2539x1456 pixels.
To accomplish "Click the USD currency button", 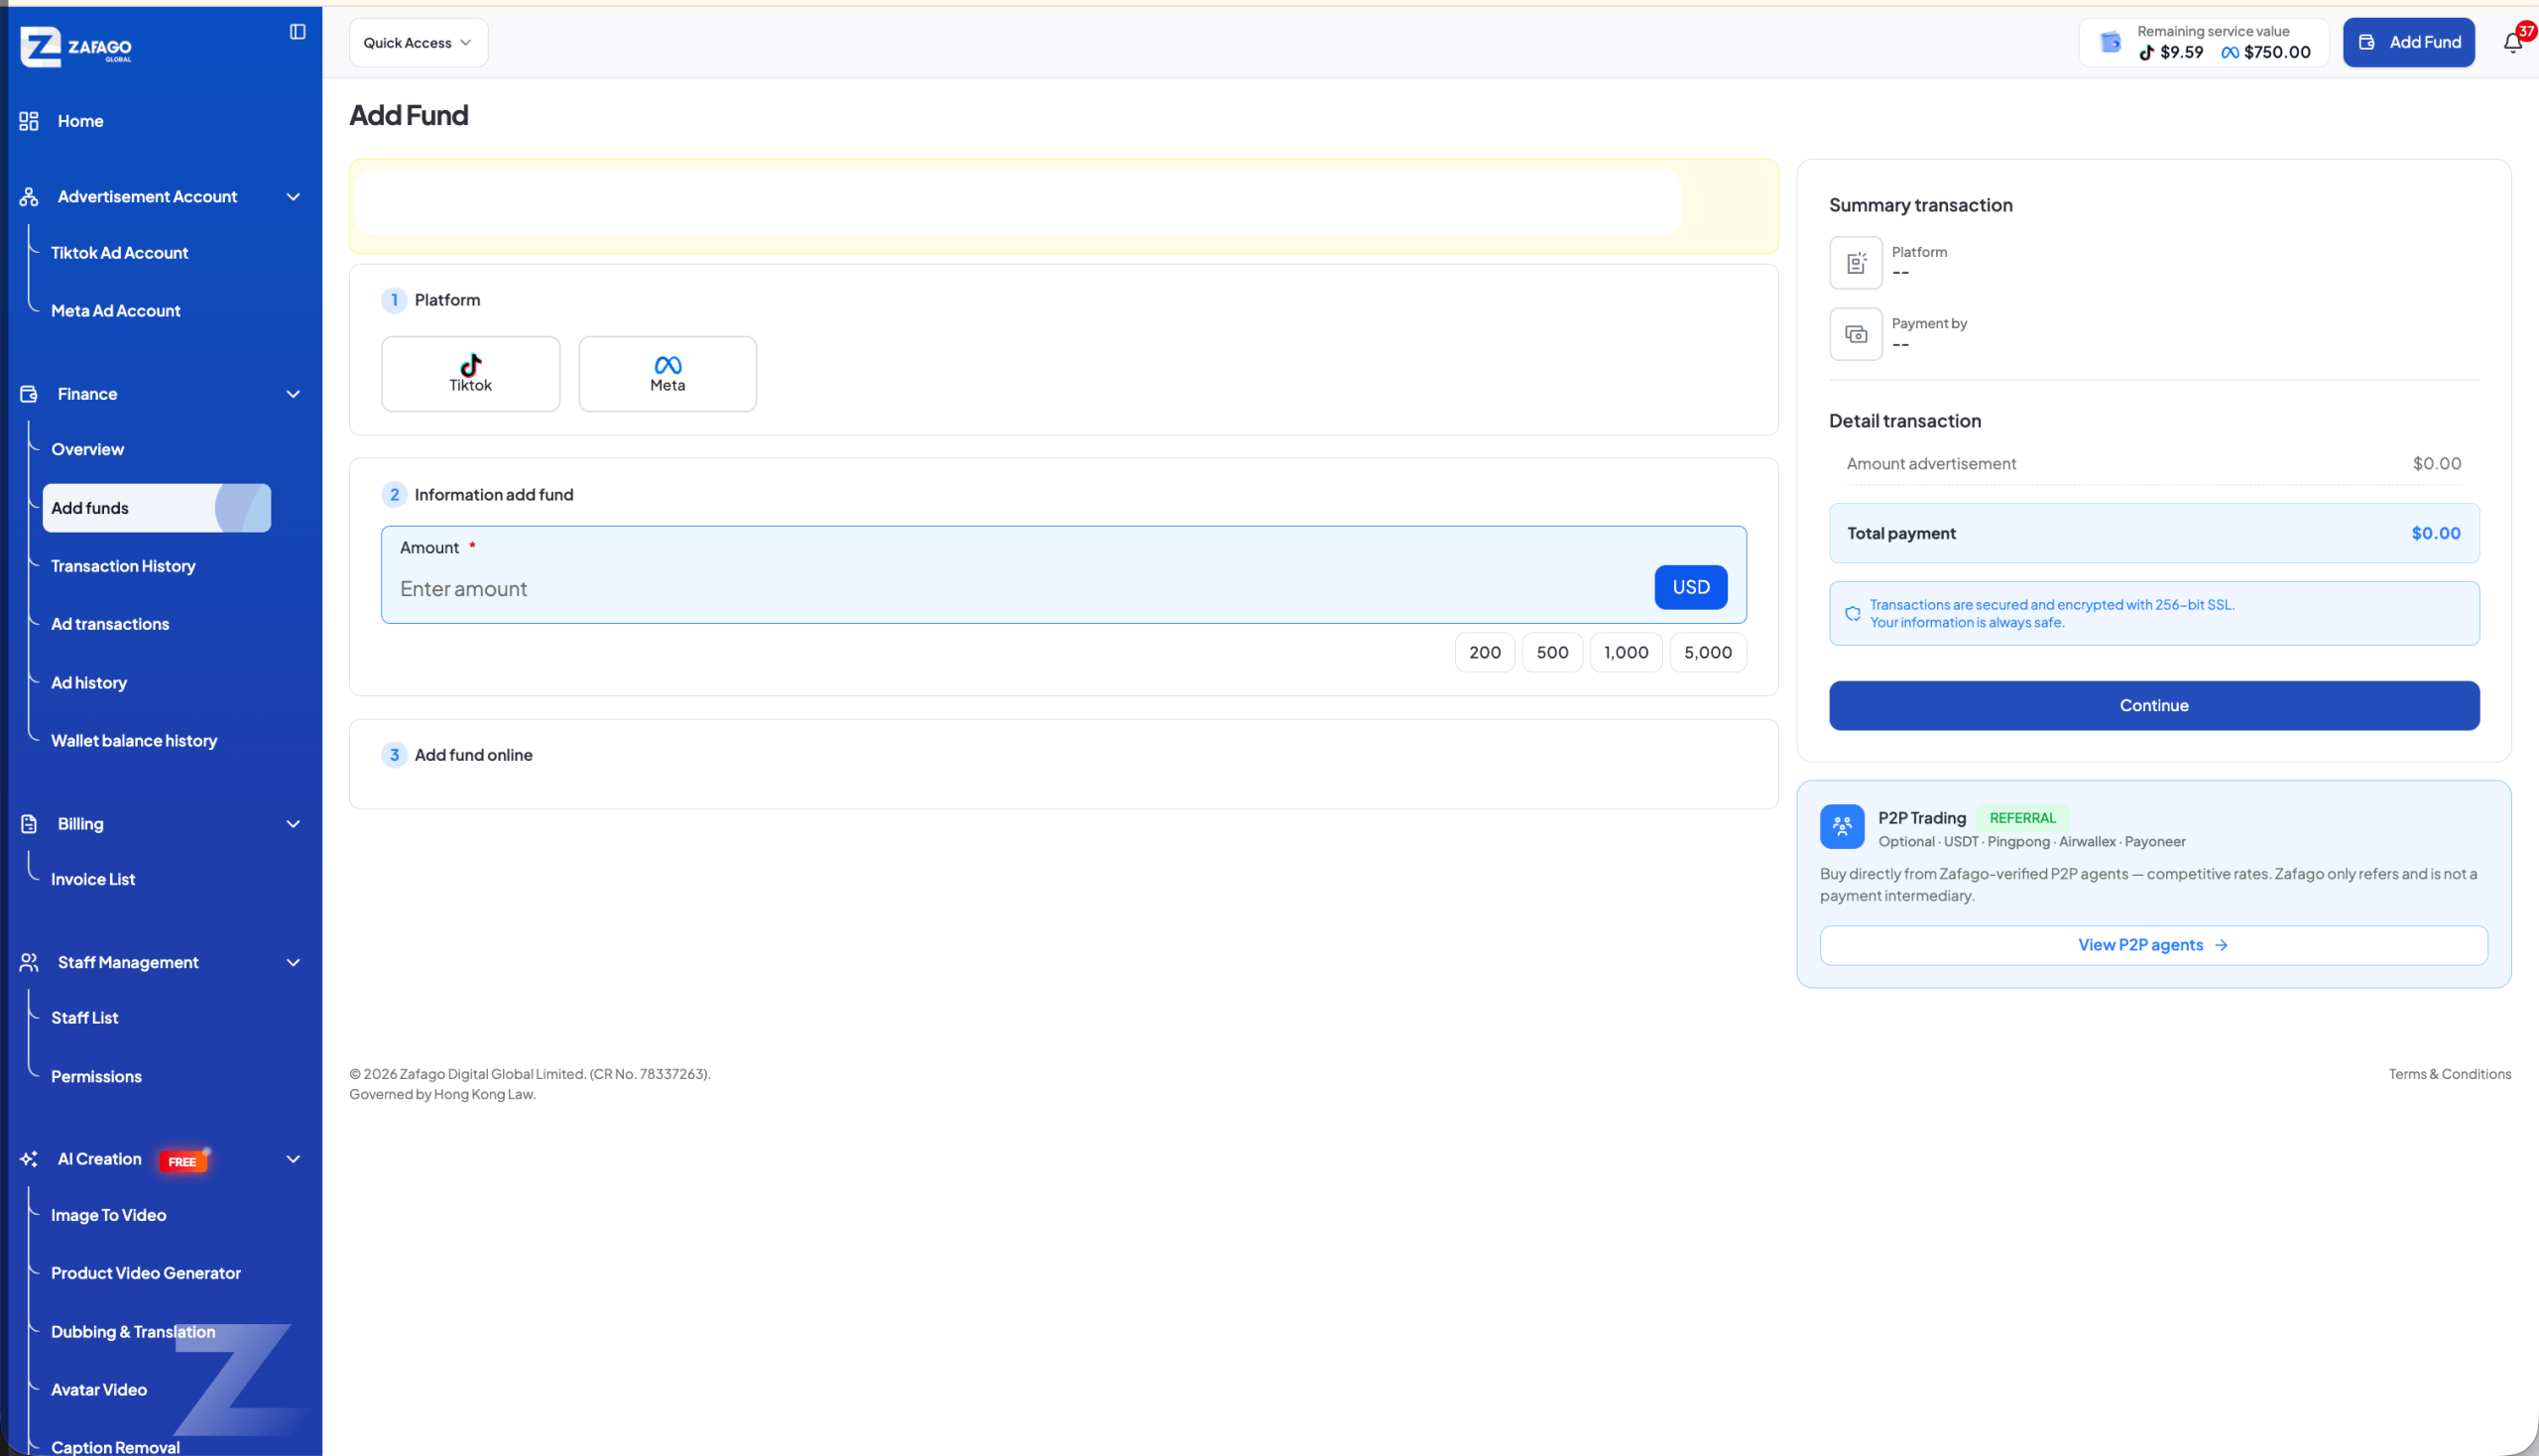I will coord(1690,587).
